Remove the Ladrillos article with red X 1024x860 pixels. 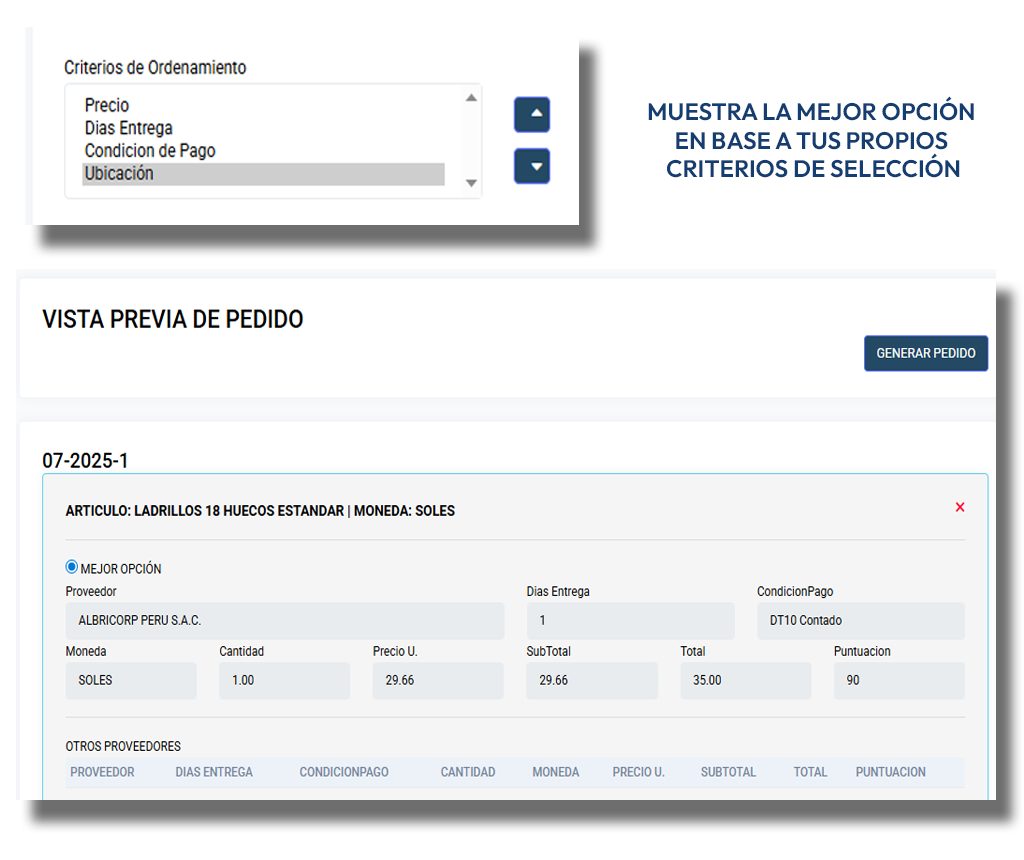959,507
